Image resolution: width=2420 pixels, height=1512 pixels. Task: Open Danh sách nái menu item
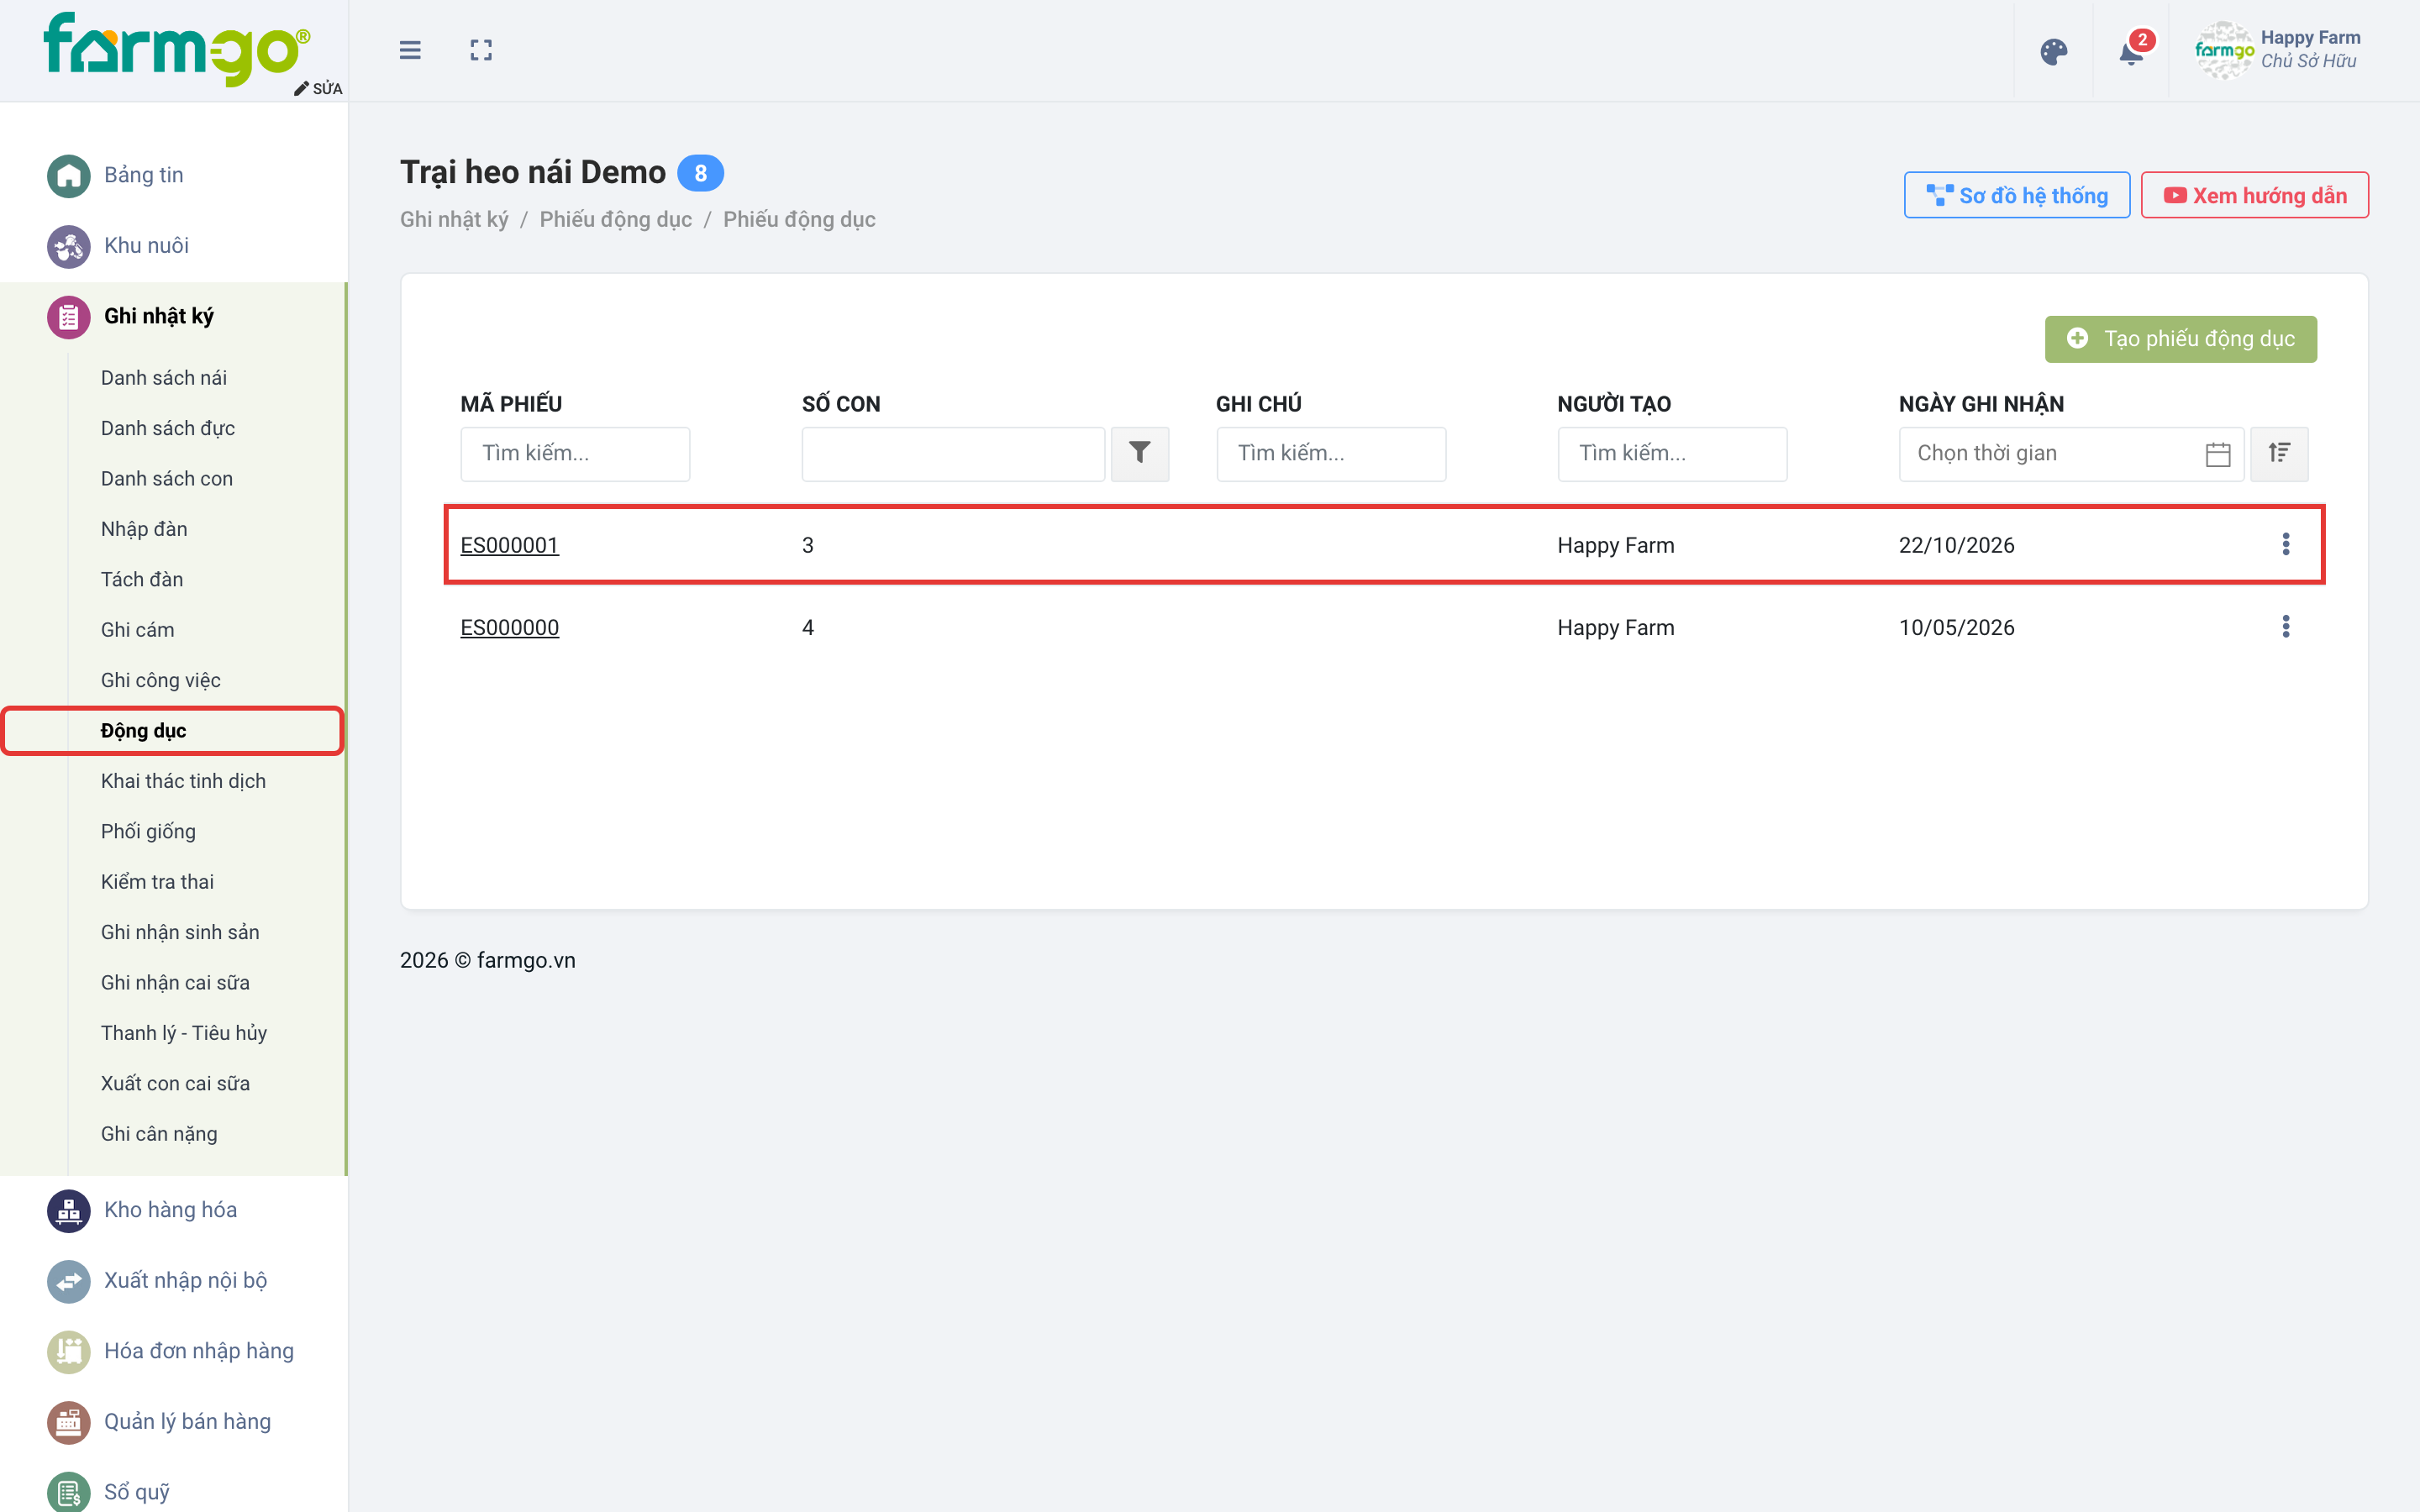tap(164, 378)
